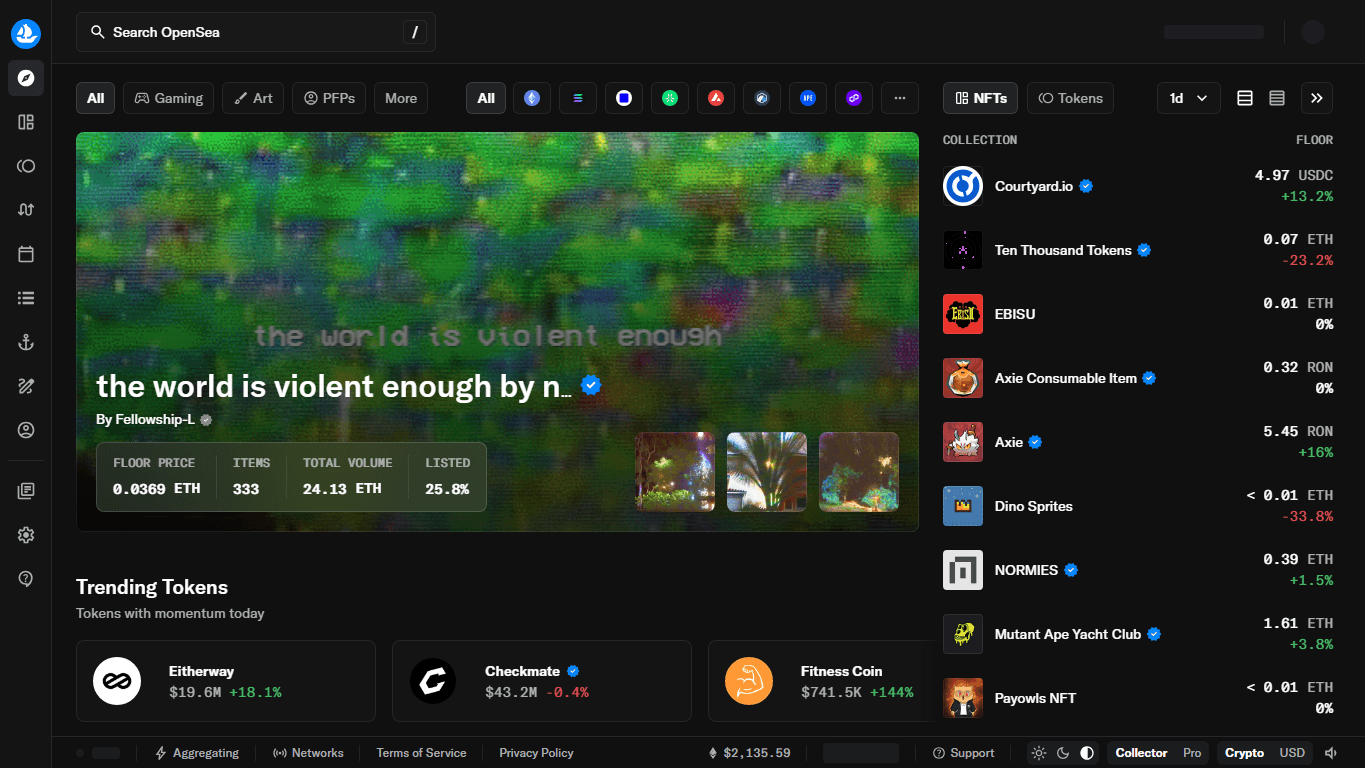Viewport: 1365px width, 768px height.
Task: Select All chains filter
Action: 486,98
